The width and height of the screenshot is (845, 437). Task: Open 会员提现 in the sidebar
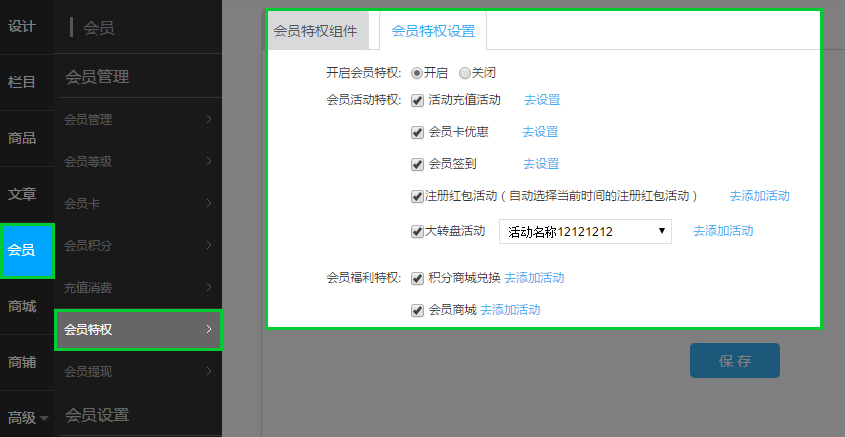[x=138, y=372]
